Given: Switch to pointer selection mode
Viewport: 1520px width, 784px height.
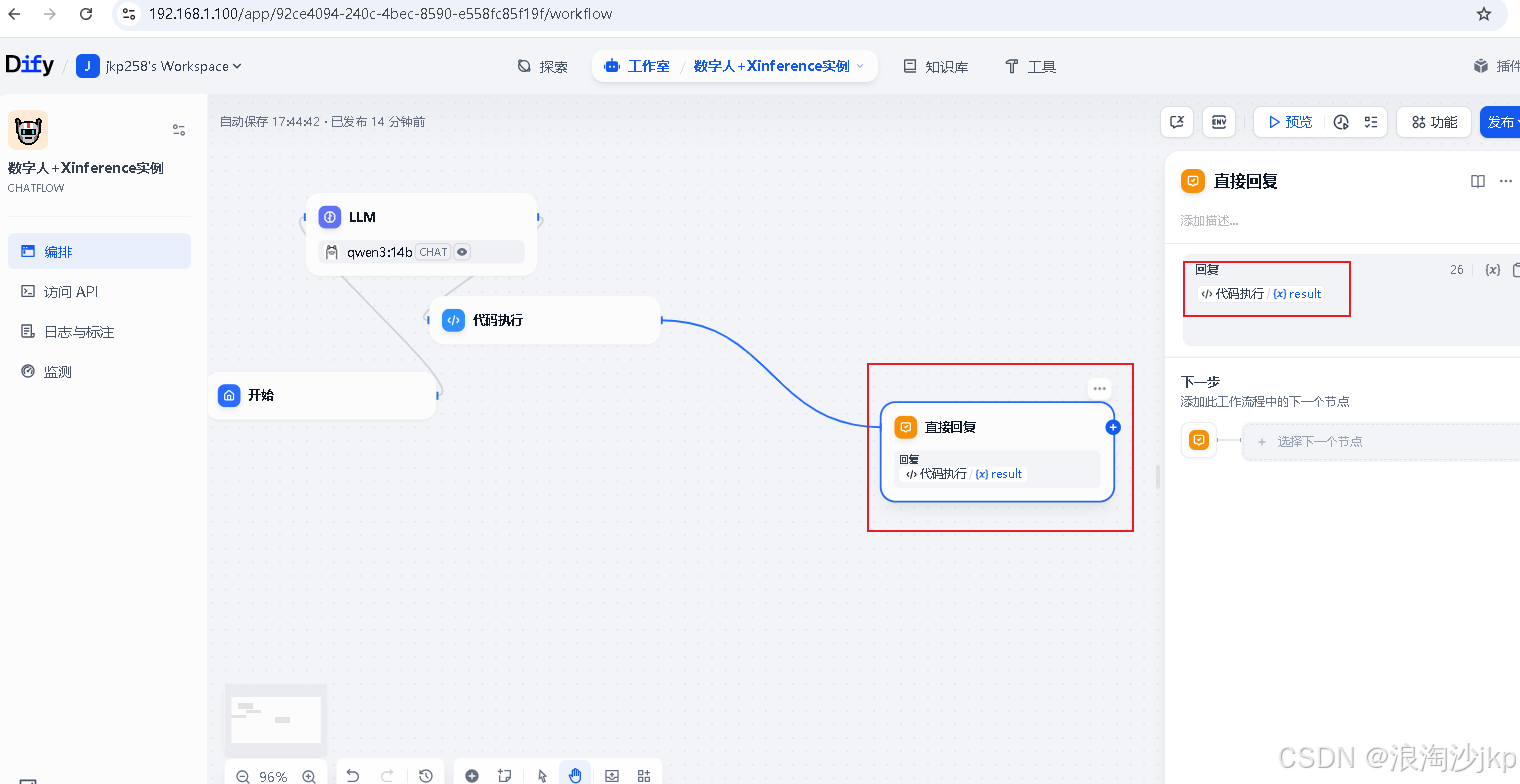Looking at the screenshot, I should click(x=543, y=775).
